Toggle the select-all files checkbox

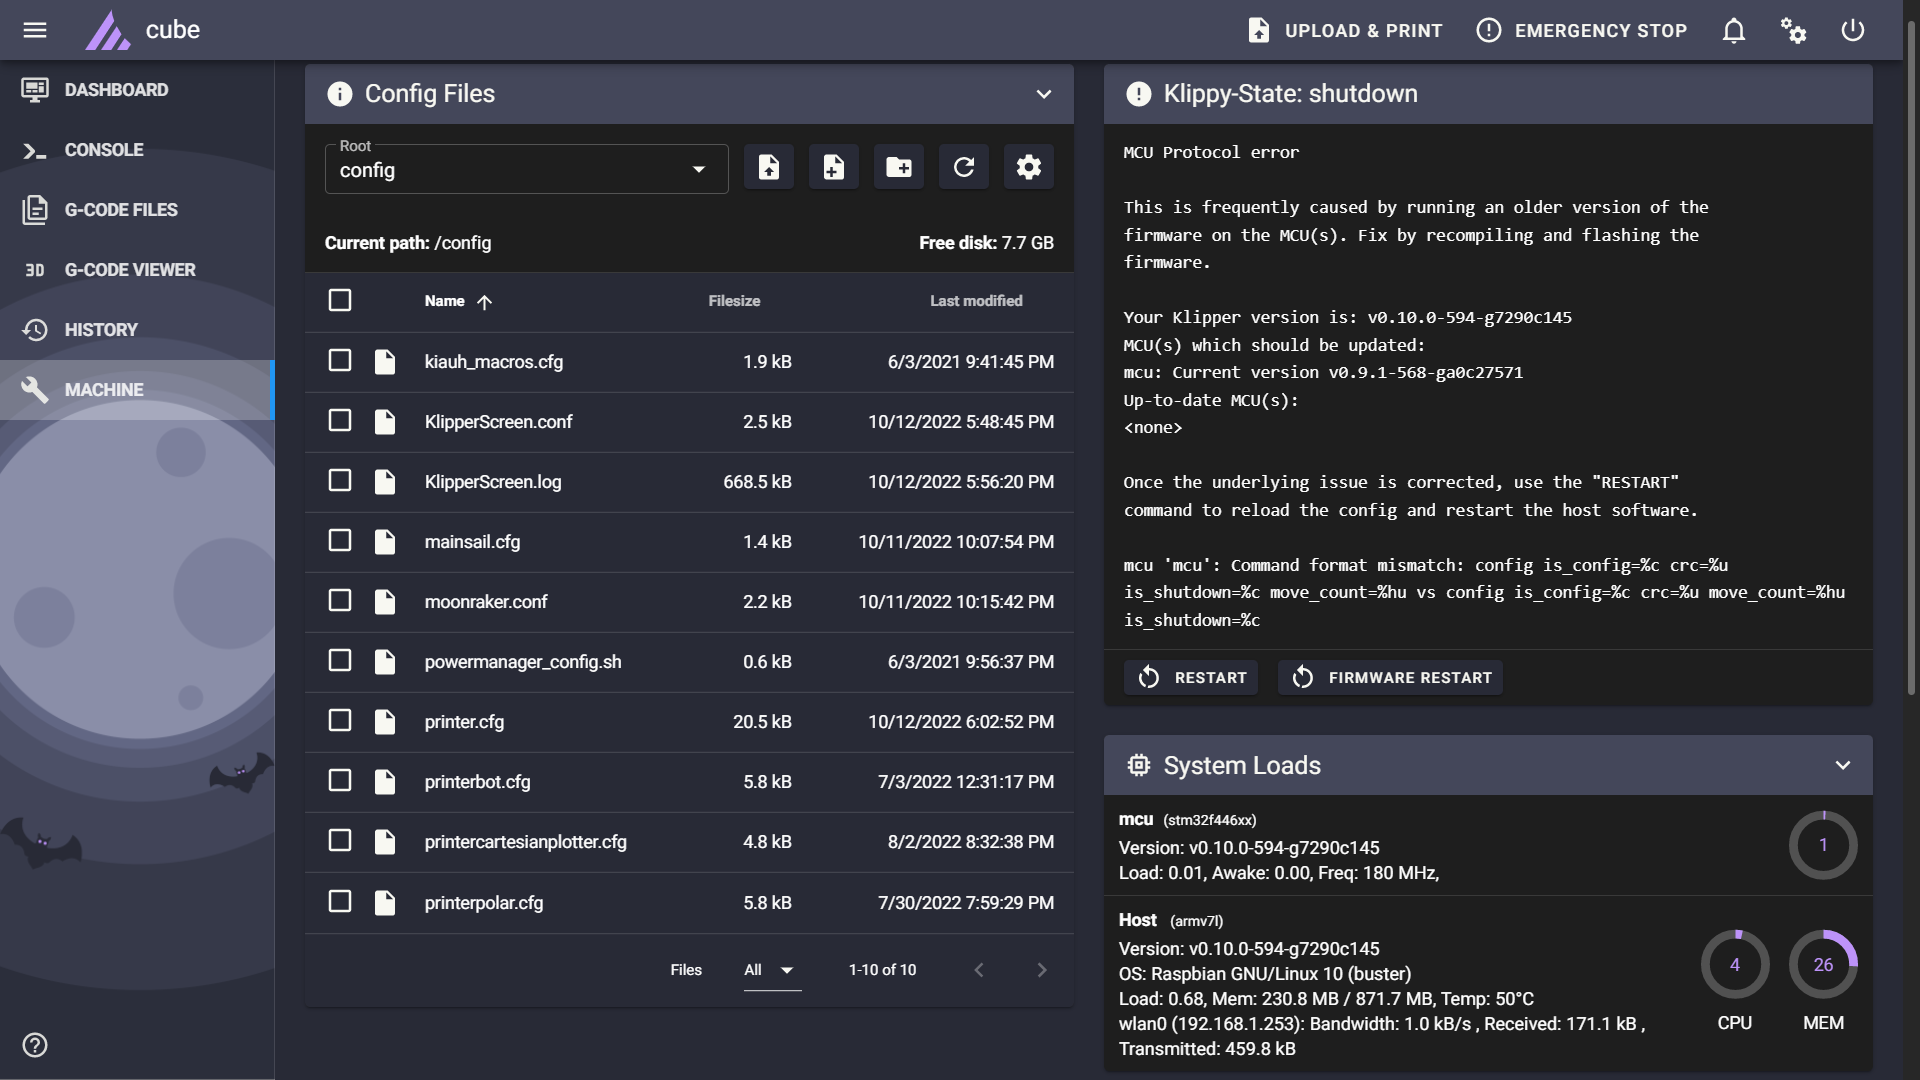tap(340, 300)
